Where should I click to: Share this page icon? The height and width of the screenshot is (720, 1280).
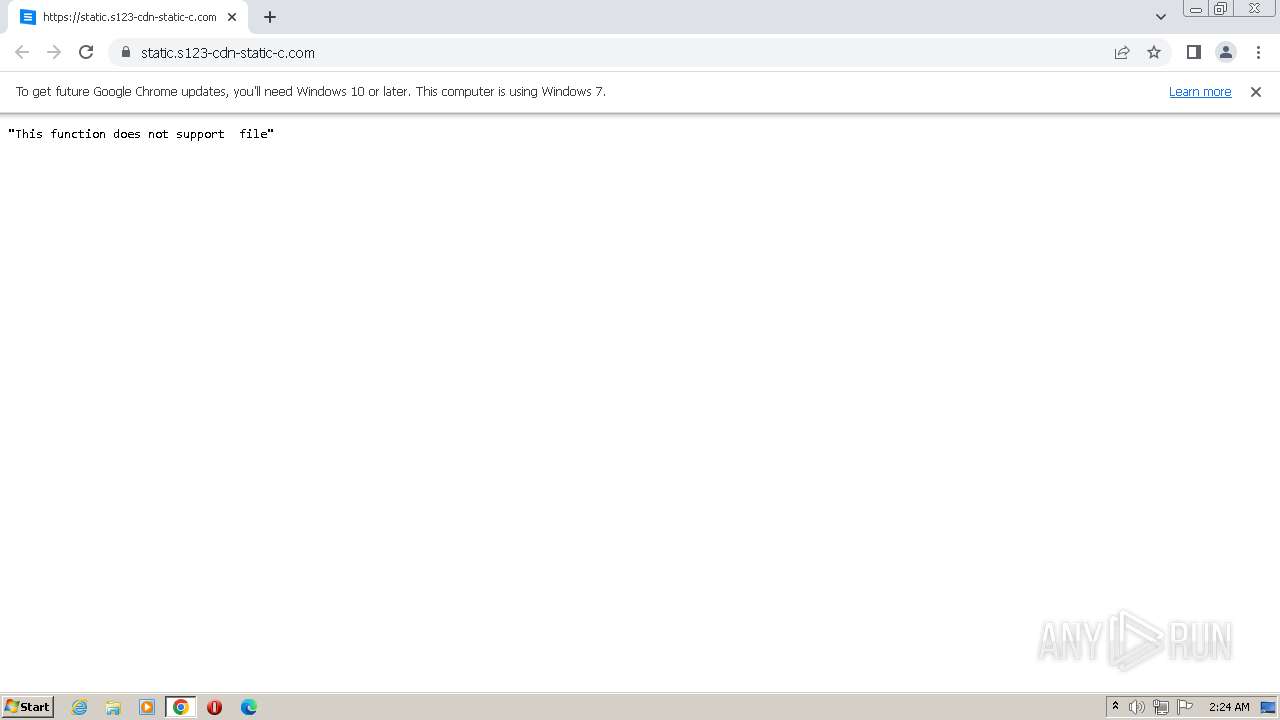1122,52
